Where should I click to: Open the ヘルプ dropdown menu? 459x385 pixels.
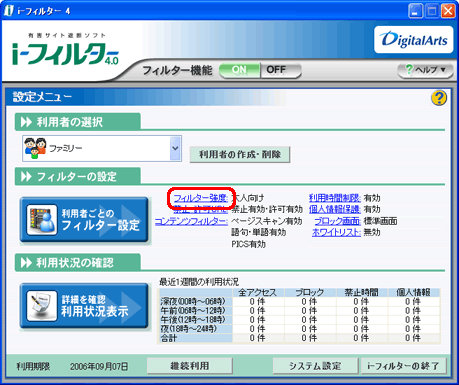click(425, 70)
